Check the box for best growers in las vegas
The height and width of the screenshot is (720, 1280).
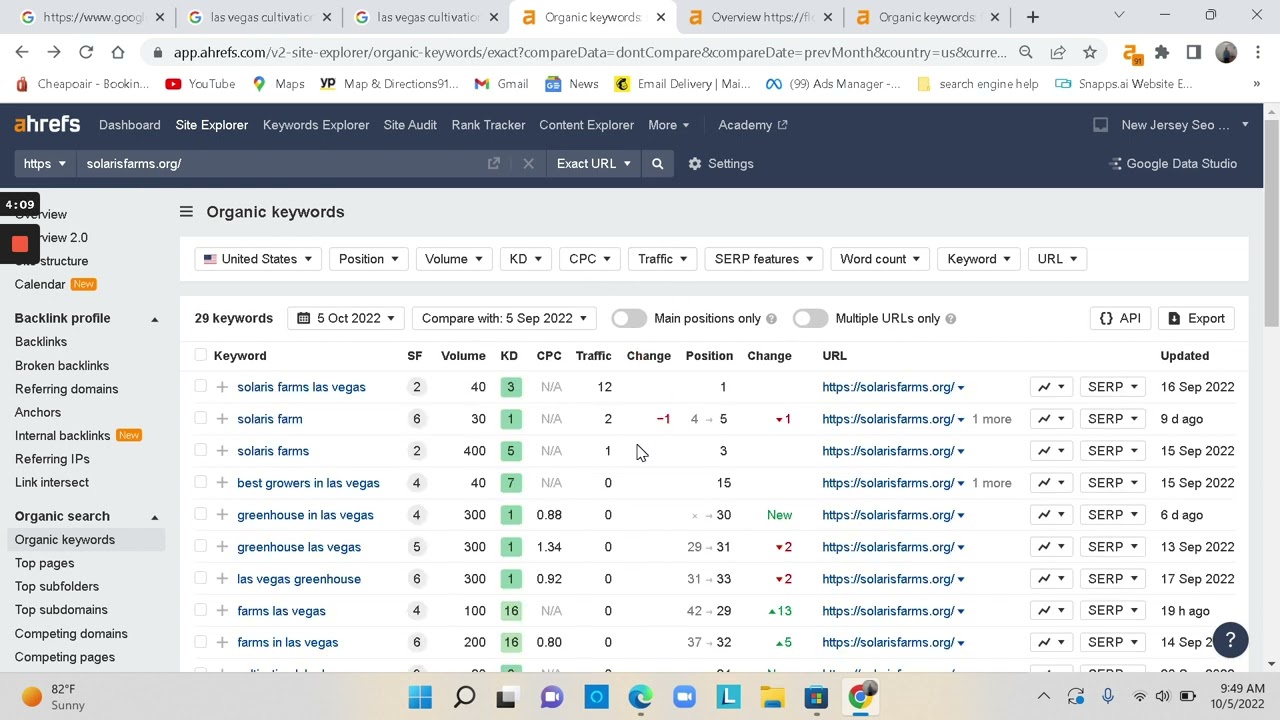(201, 483)
